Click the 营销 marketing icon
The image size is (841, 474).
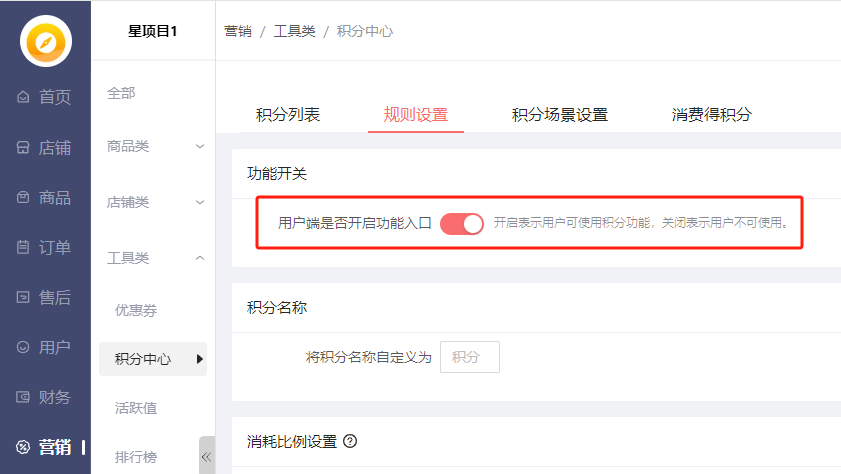pyautogui.click(x=23, y=447)
